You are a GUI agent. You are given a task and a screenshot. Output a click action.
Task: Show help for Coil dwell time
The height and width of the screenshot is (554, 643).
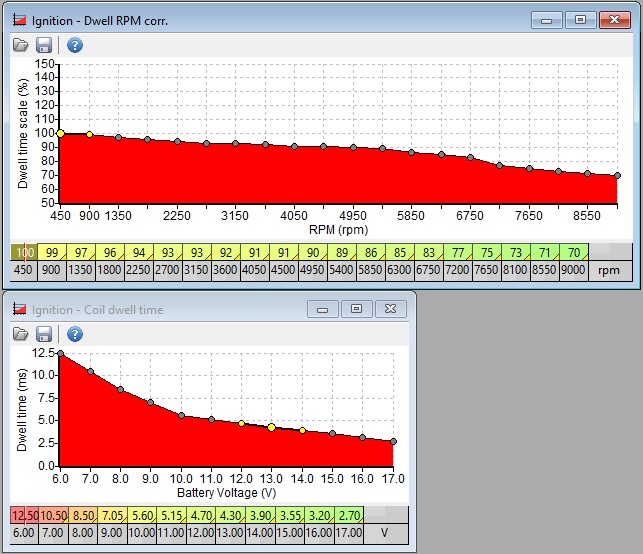pyautogui.click(x=74, y=333)
